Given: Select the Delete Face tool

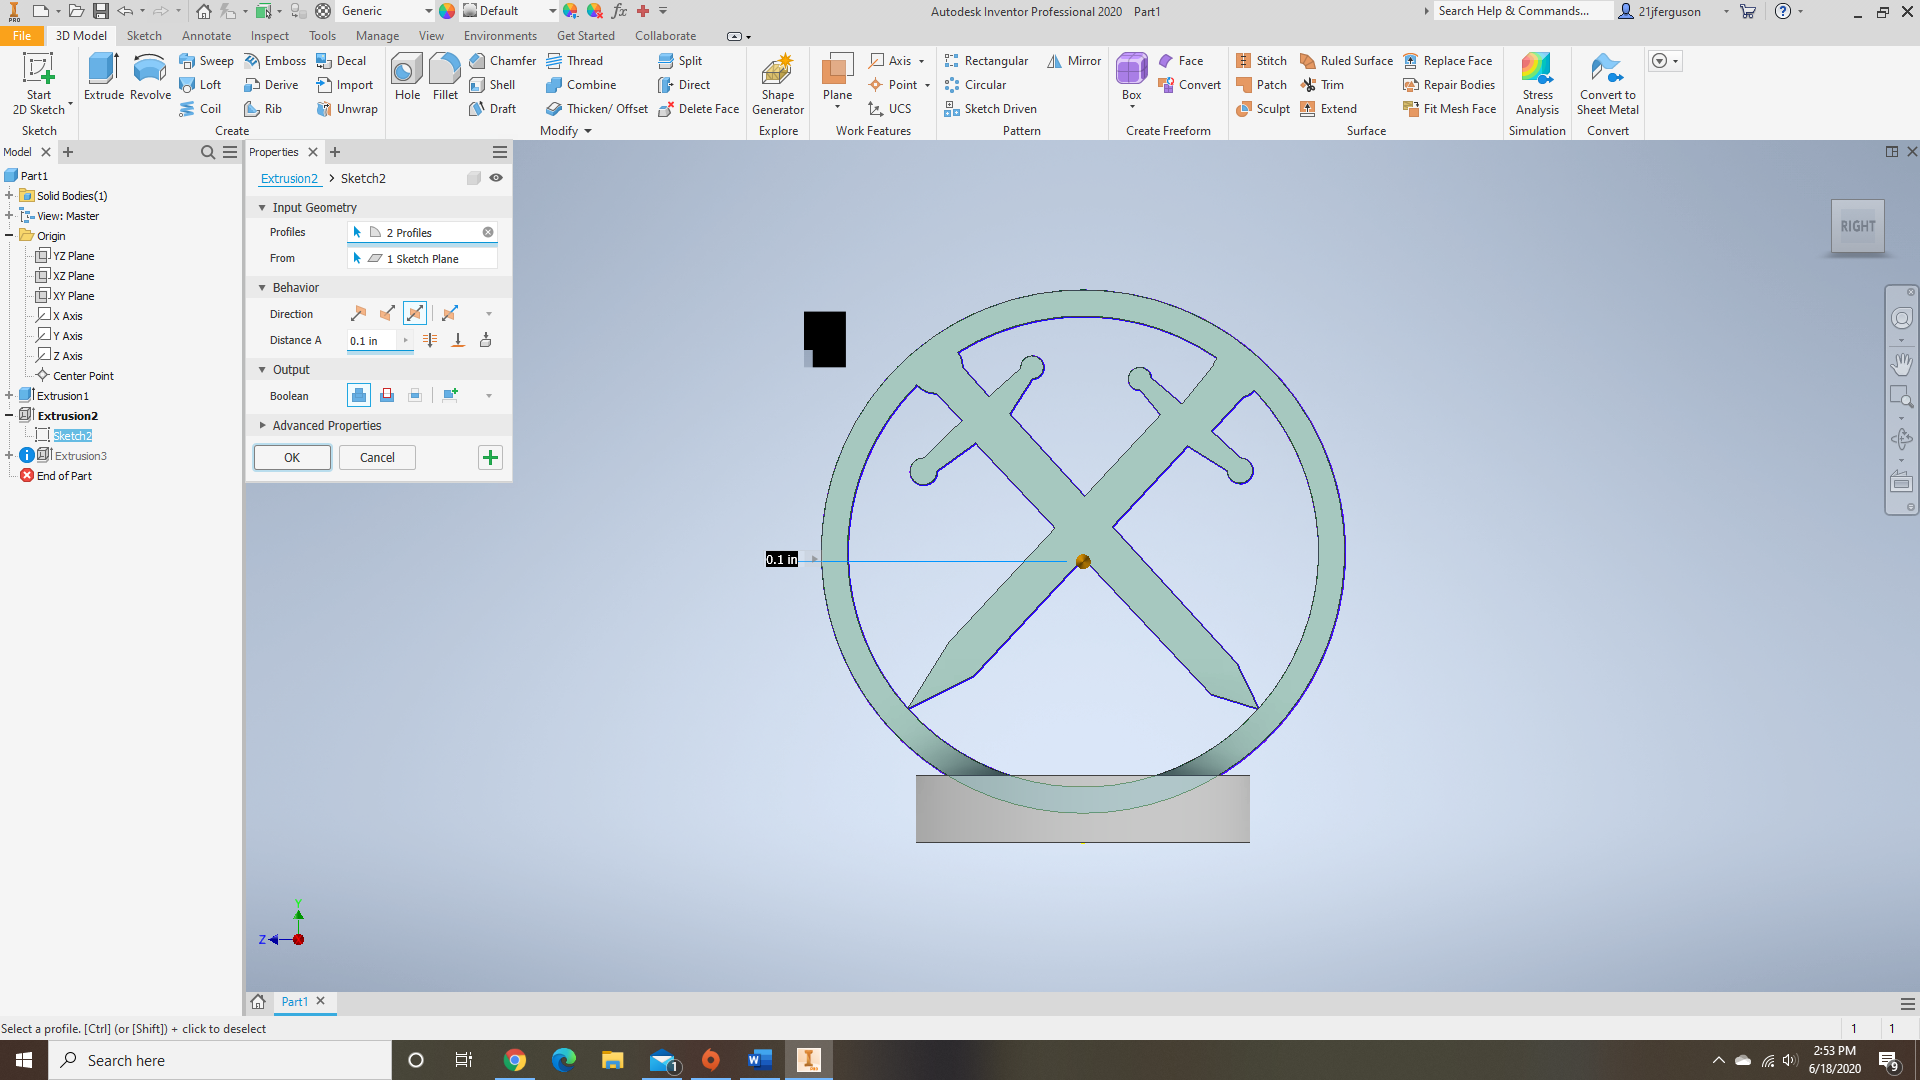Looking at the screenshot, I should 699,109.
